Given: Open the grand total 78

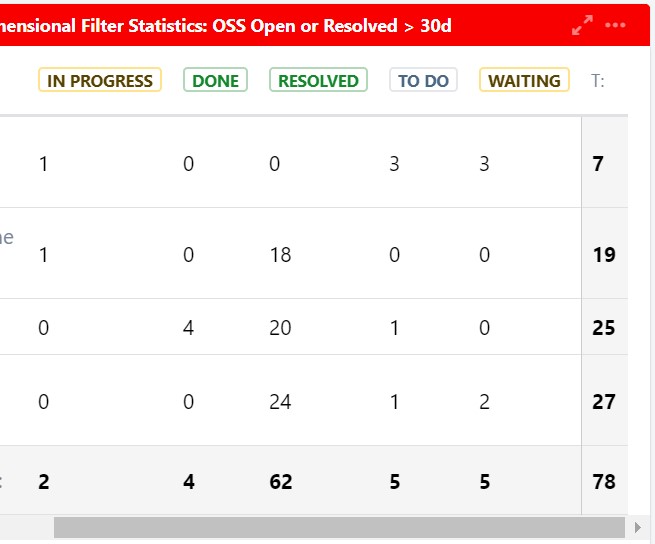Looking at the screenshot, I should [604, 482].
